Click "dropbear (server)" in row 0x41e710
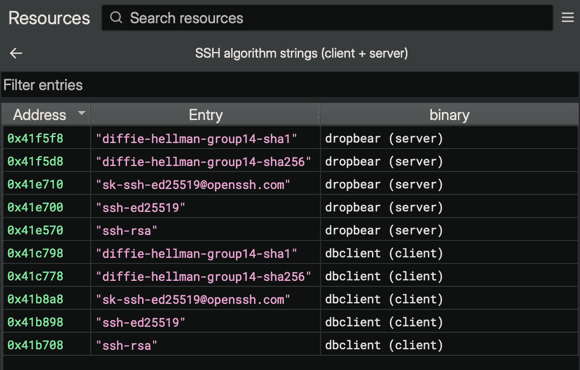This screenshot has height=370, width=580. pyautogui.click(x=384, y=184)
